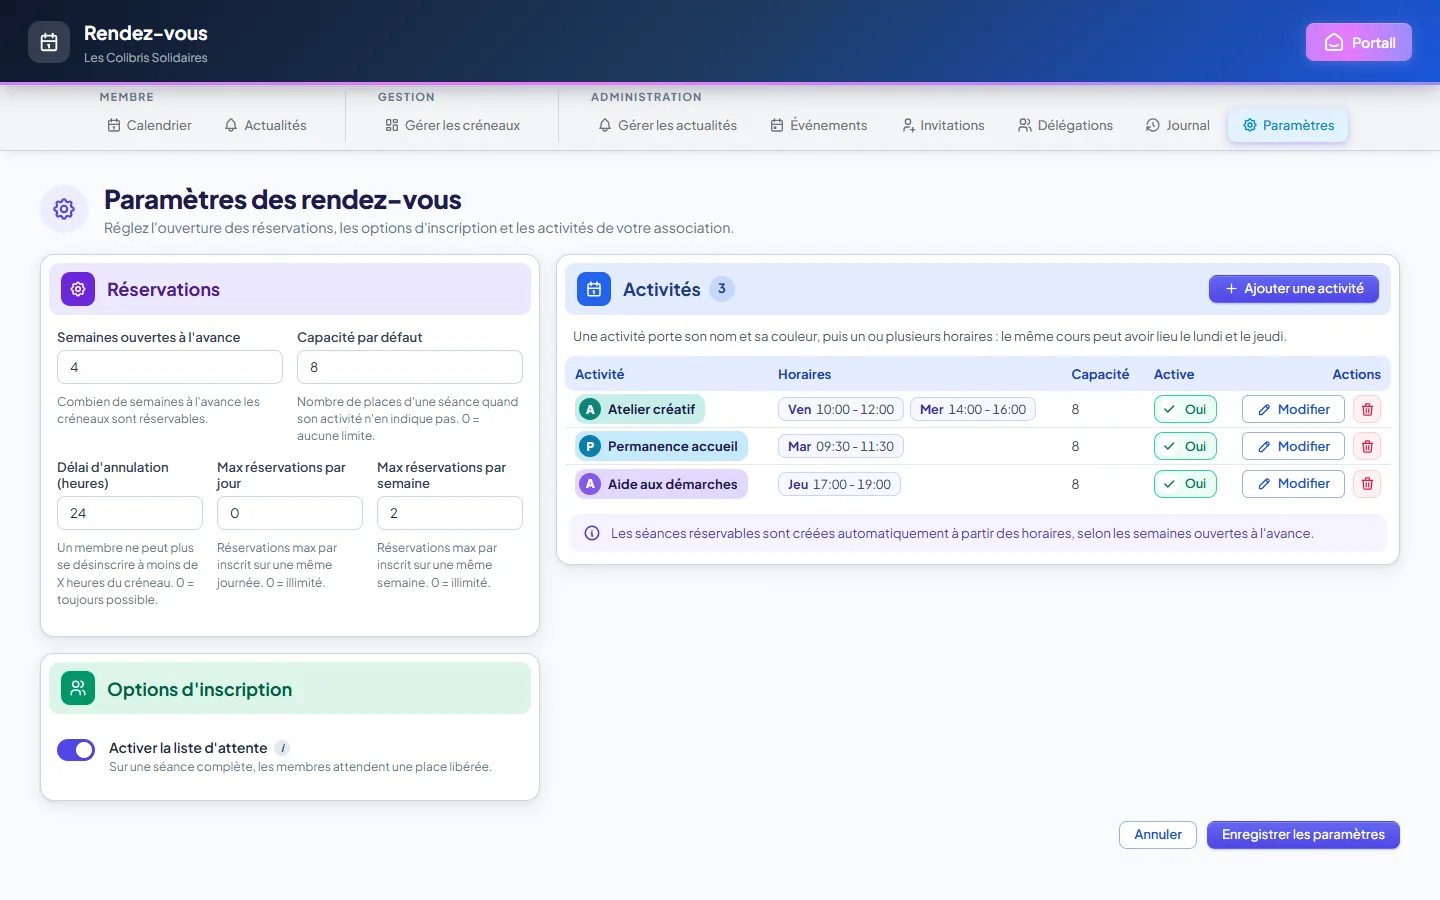
Task: Switch to the Délégations tab
Action: click(x=1065, y=125)
